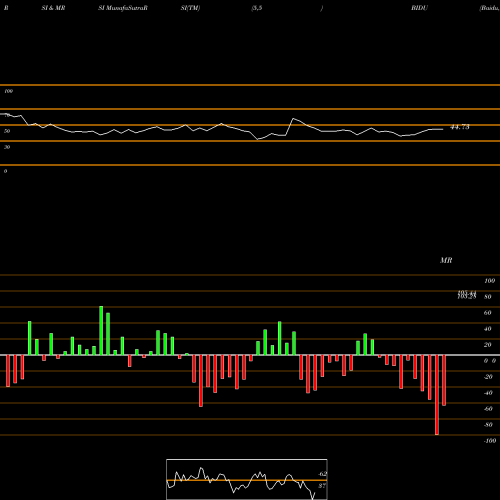
Task: Click the BIDU ticker symbol in header
Action: [419, 8]
